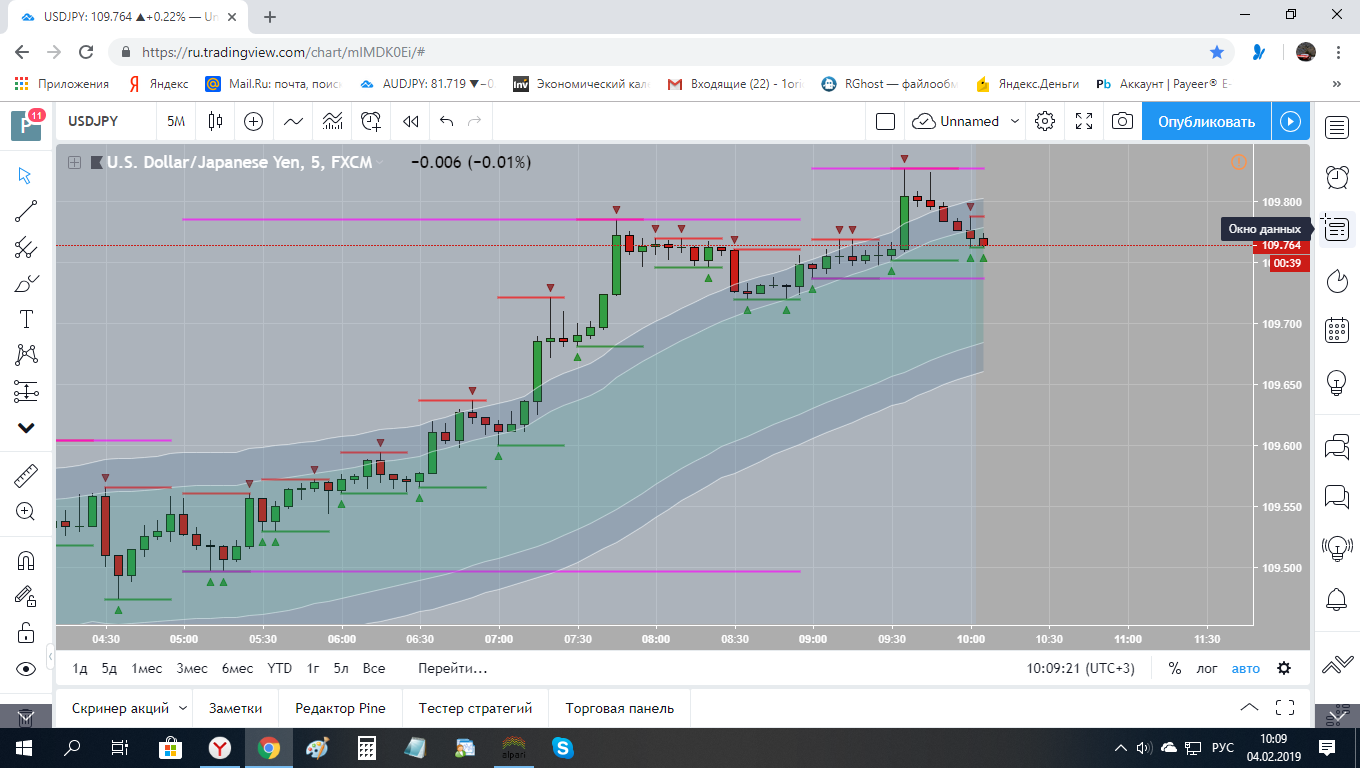Open the alerts alarm clock panel
The width and height of the screenshot is (1360, 768).
click(x=1337, y=177)
